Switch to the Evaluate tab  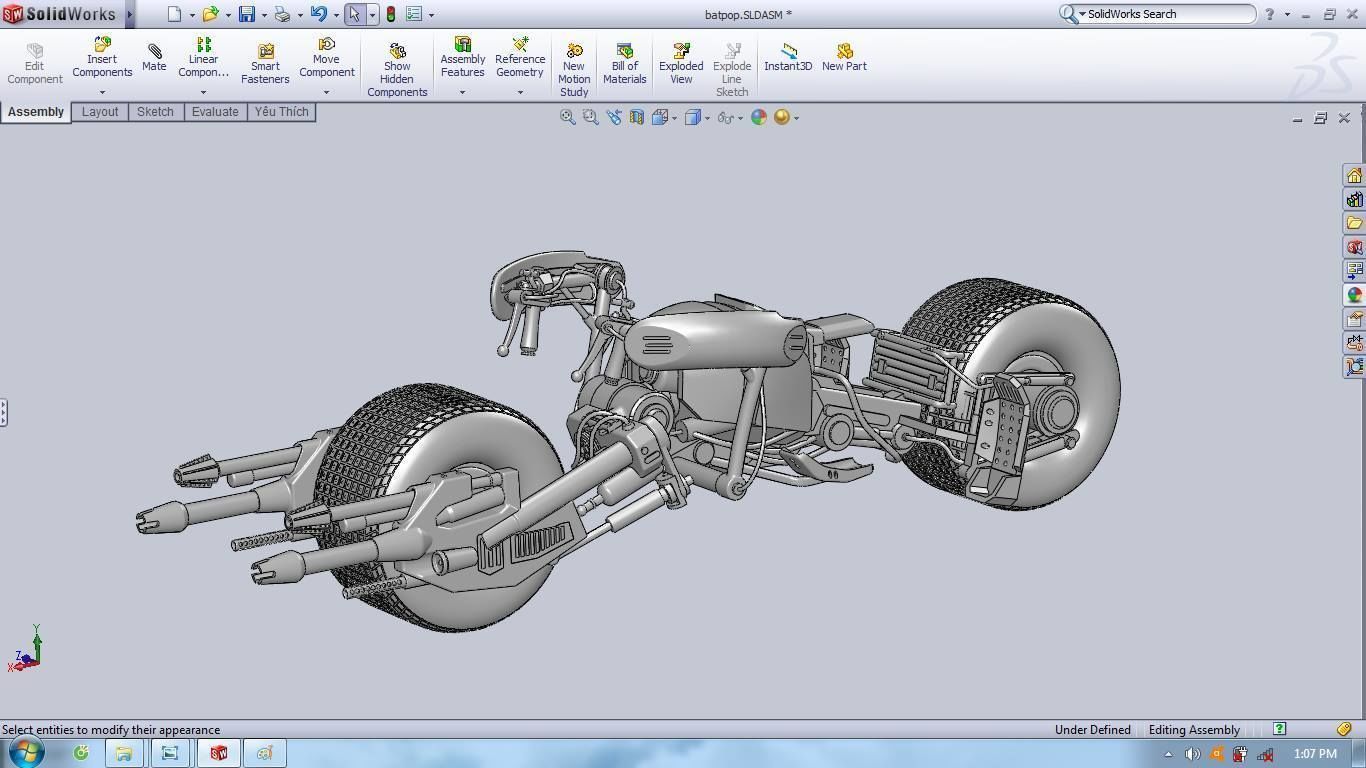click(215, 112)
